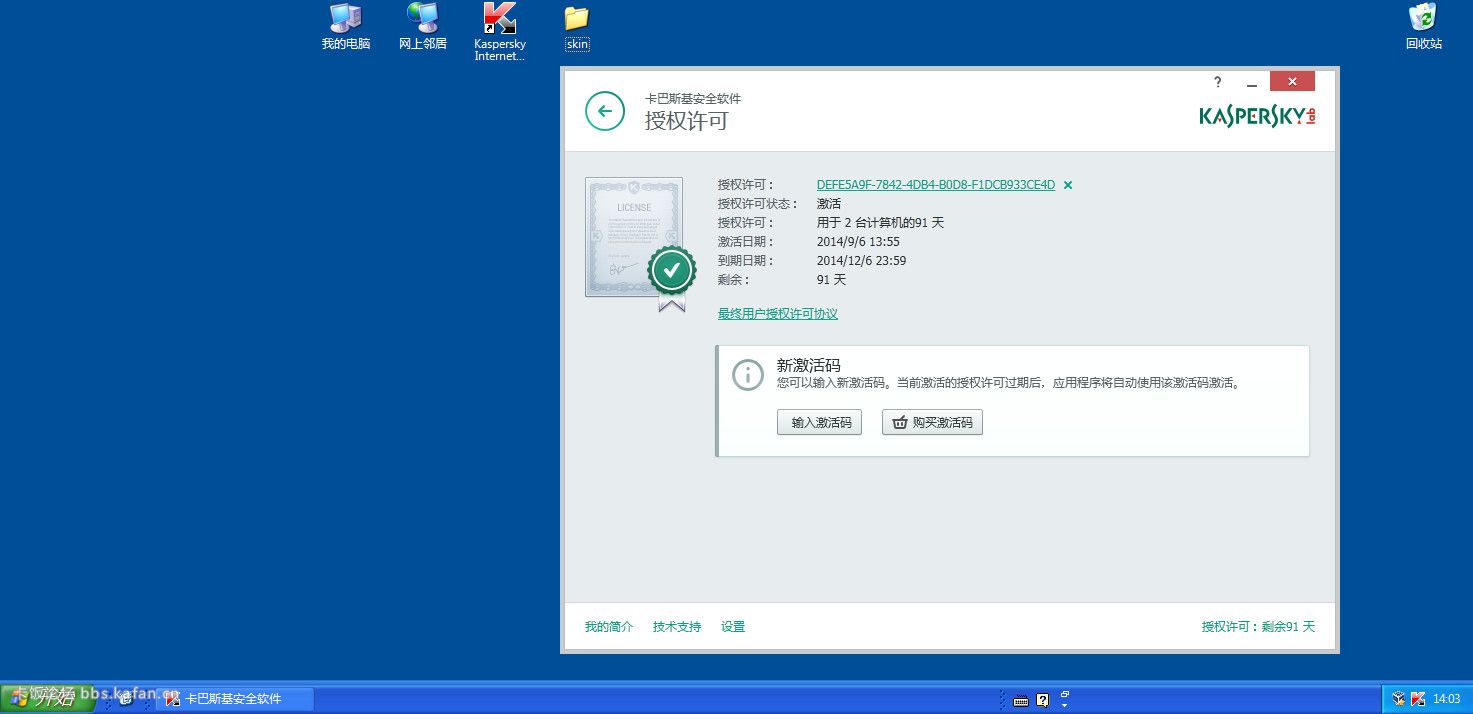Go back using the circular arrow button

605,111
